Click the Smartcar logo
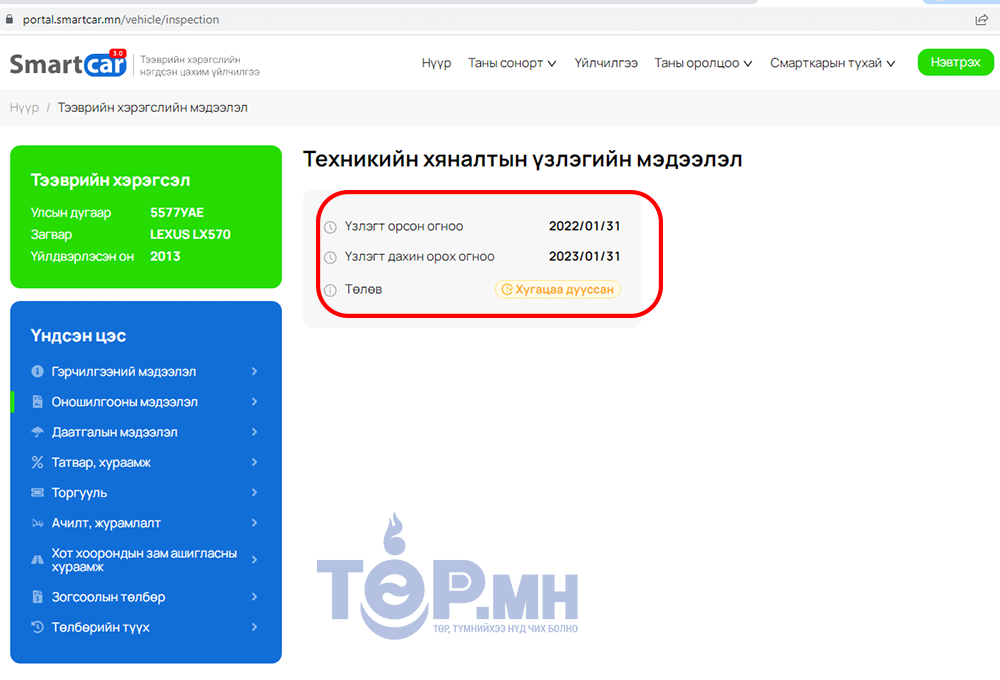 coord(68,64)
